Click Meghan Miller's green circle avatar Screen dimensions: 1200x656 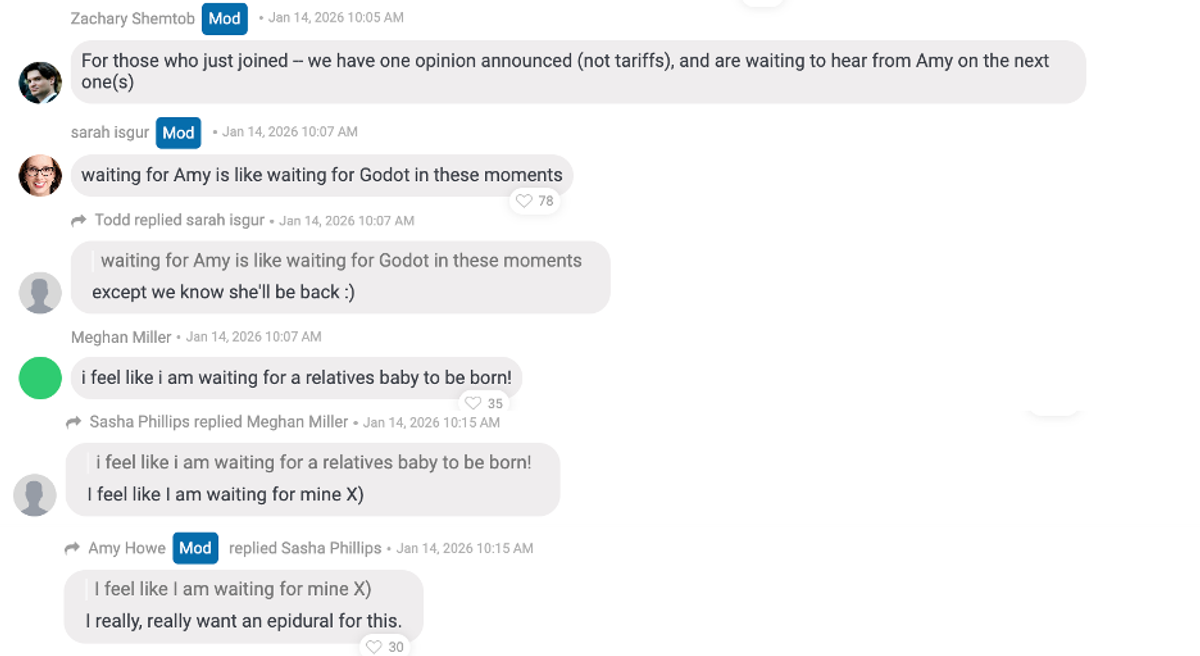pos(40,378)
